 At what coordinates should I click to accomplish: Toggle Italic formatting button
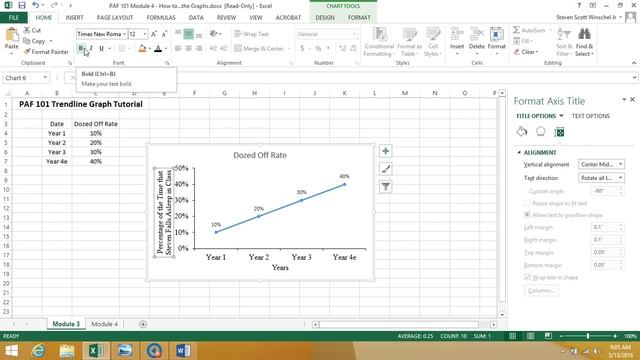91,49
